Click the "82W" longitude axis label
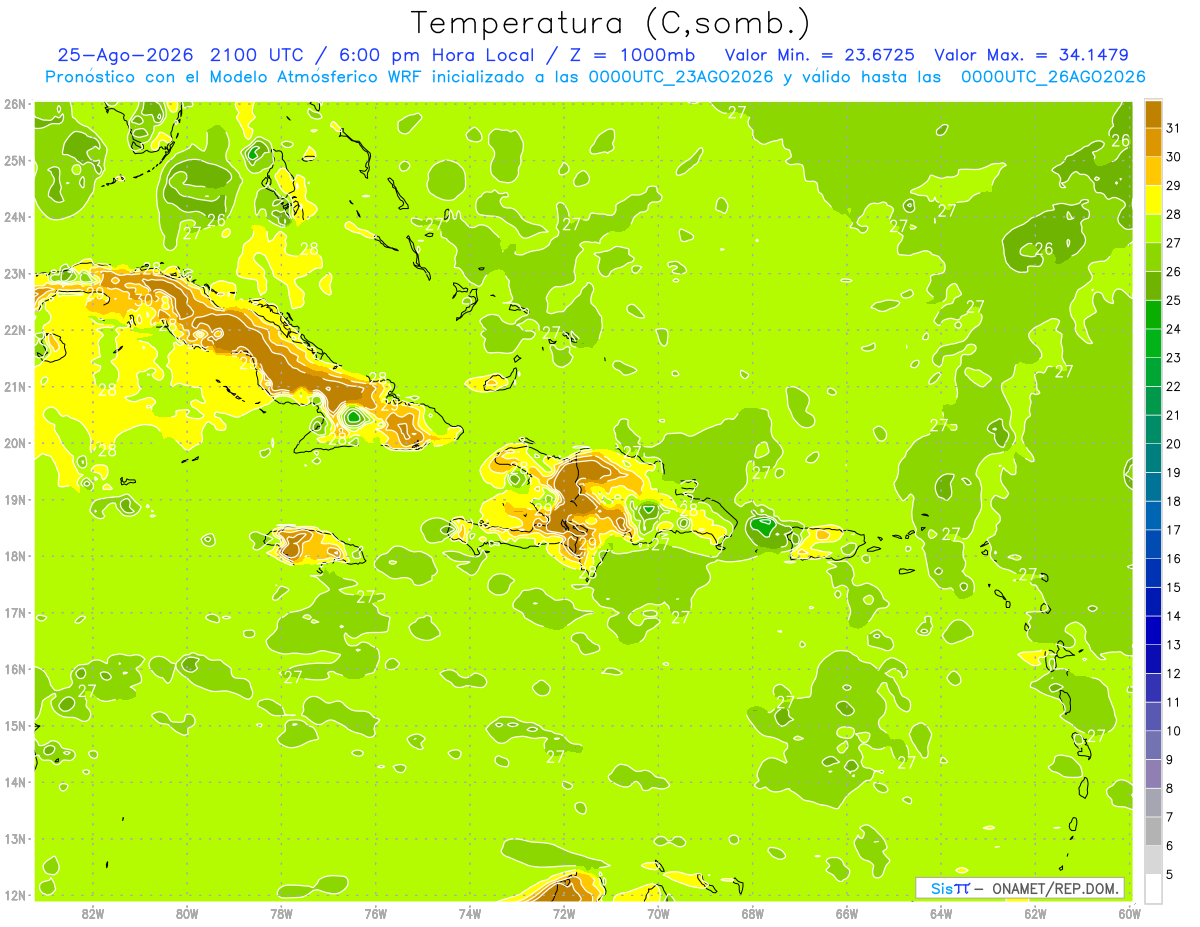Image resolution: width=1200 pixels, height=927 pixels. tap(92, 913)
